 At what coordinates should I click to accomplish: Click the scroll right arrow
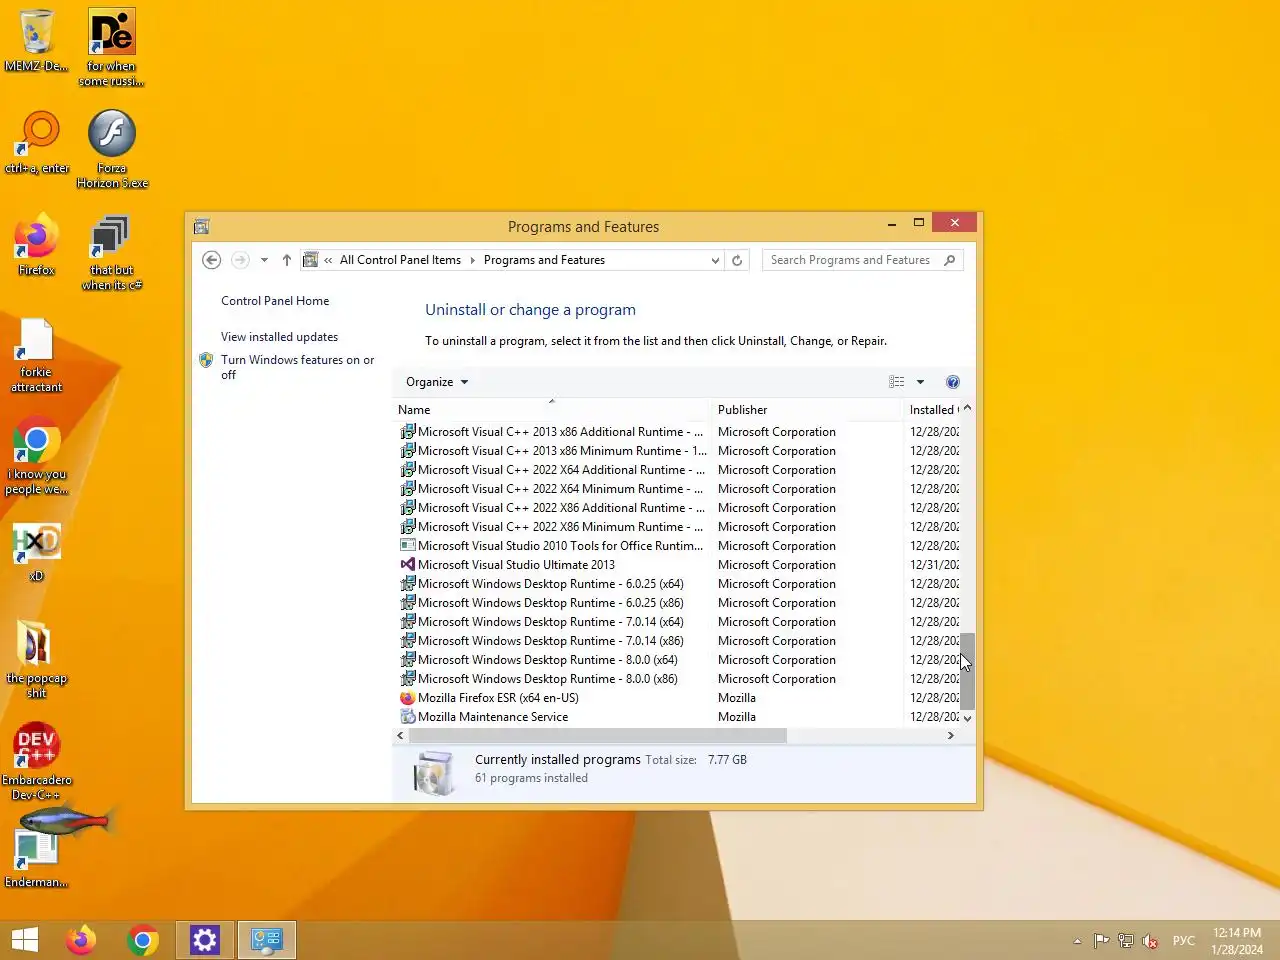951,735
